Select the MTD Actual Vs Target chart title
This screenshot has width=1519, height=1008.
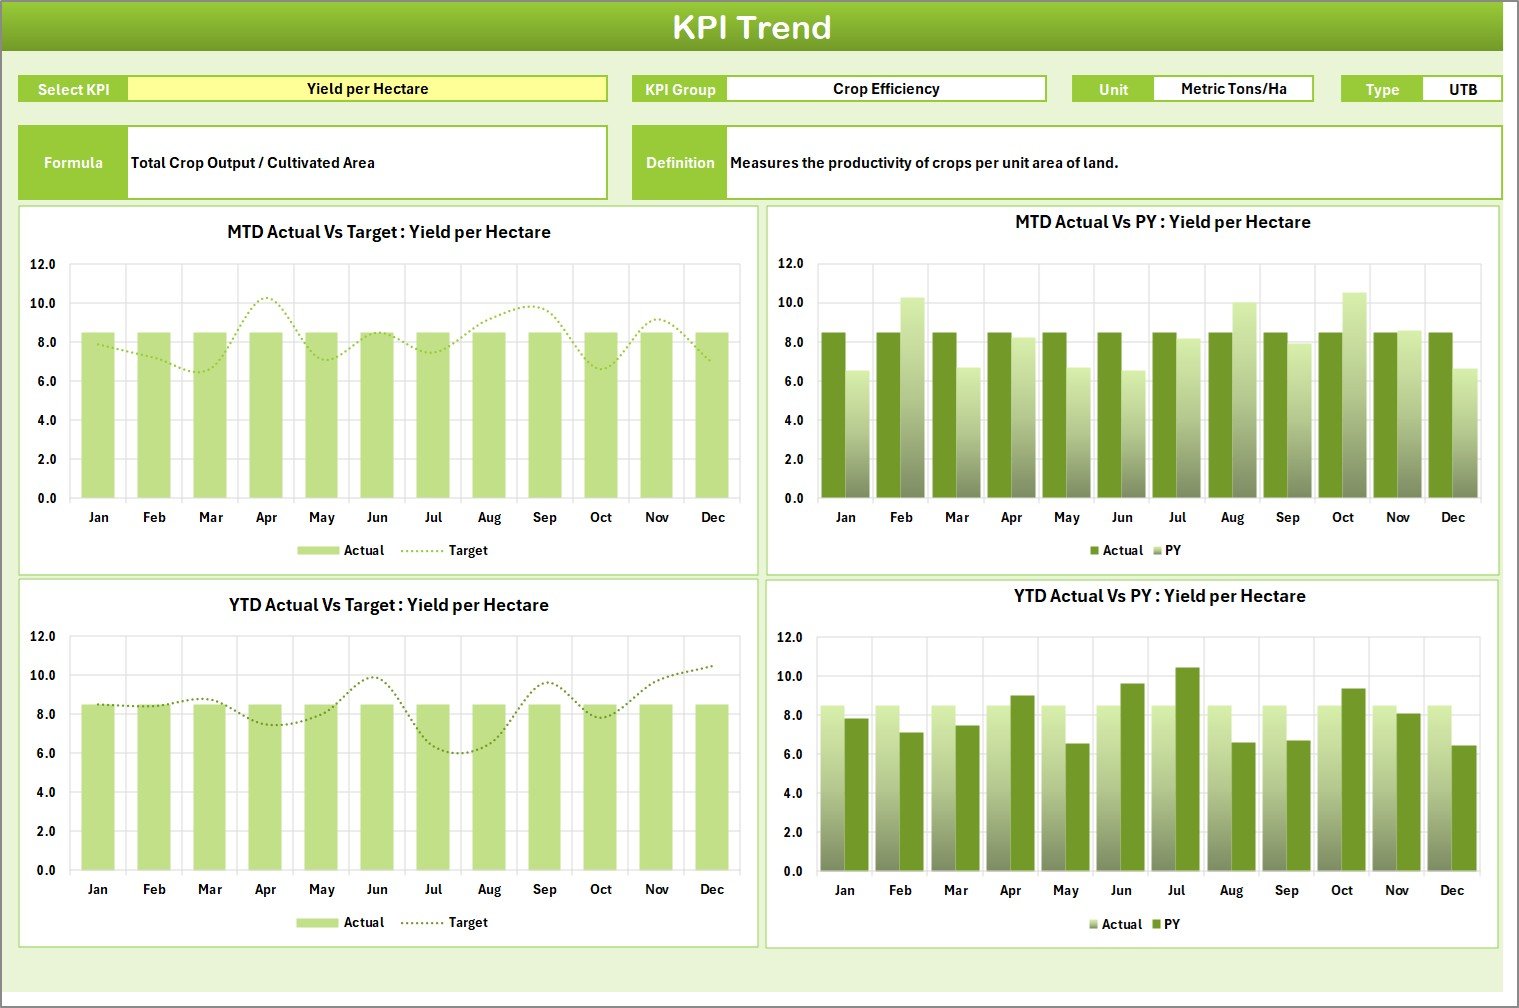pos(388,231)
